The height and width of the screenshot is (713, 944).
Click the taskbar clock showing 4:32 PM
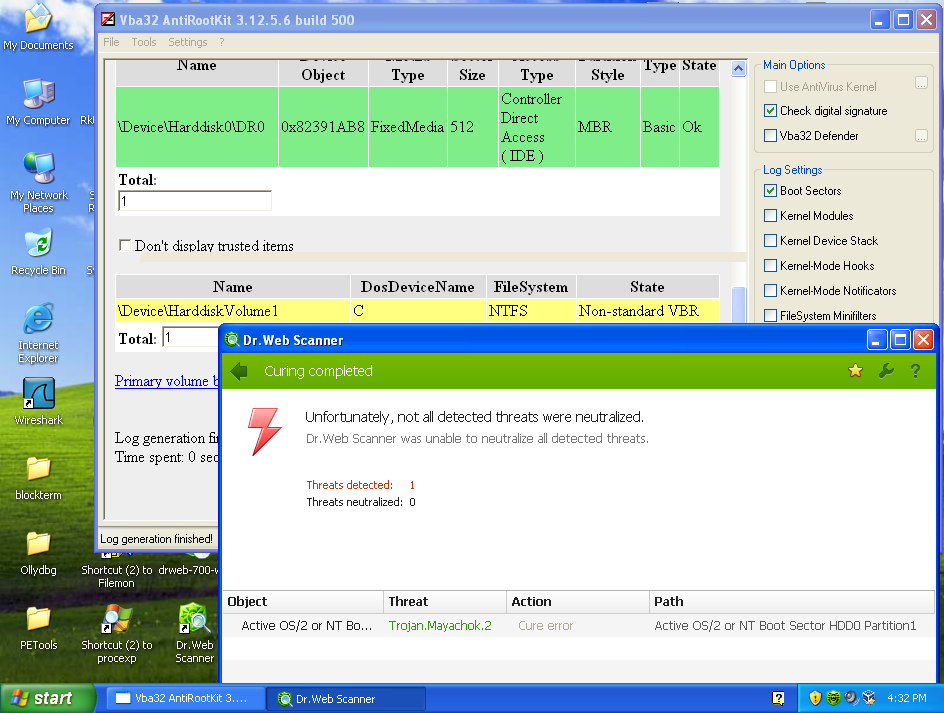907,698
